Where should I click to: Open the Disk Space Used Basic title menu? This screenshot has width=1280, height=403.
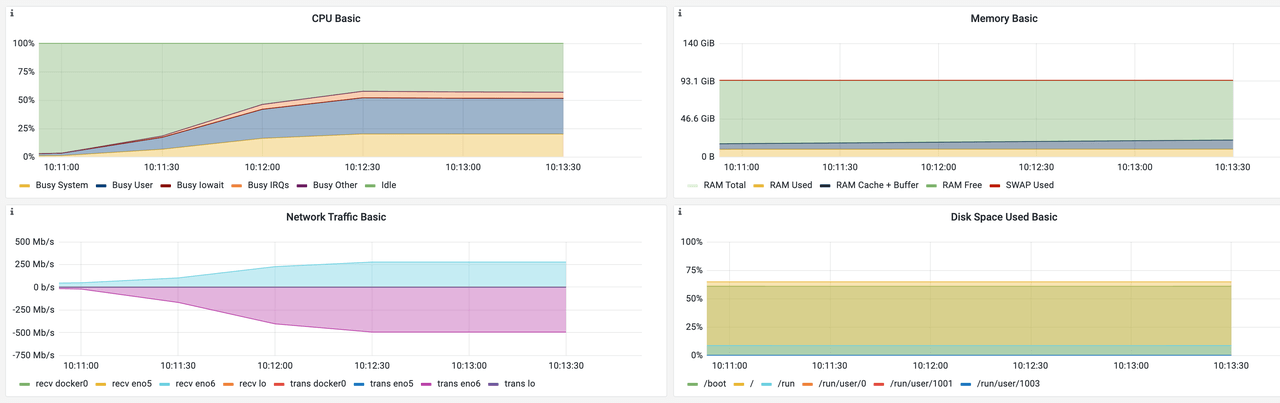(x=1003, y=217)
